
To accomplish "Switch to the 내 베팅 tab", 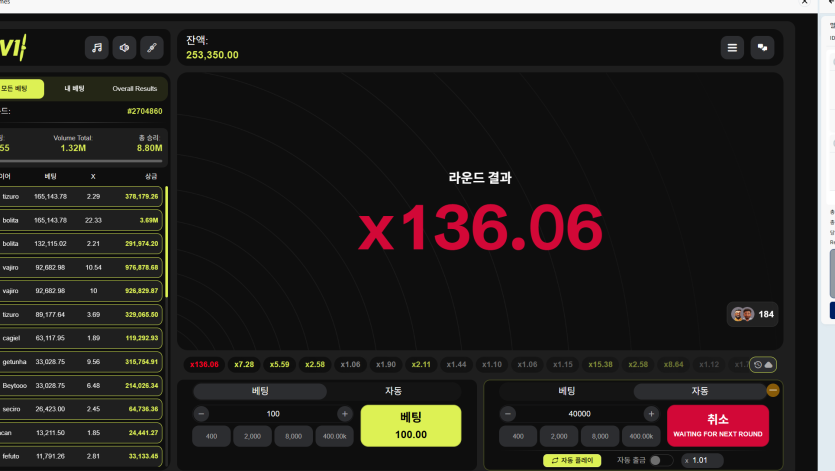I will point(75,88).
